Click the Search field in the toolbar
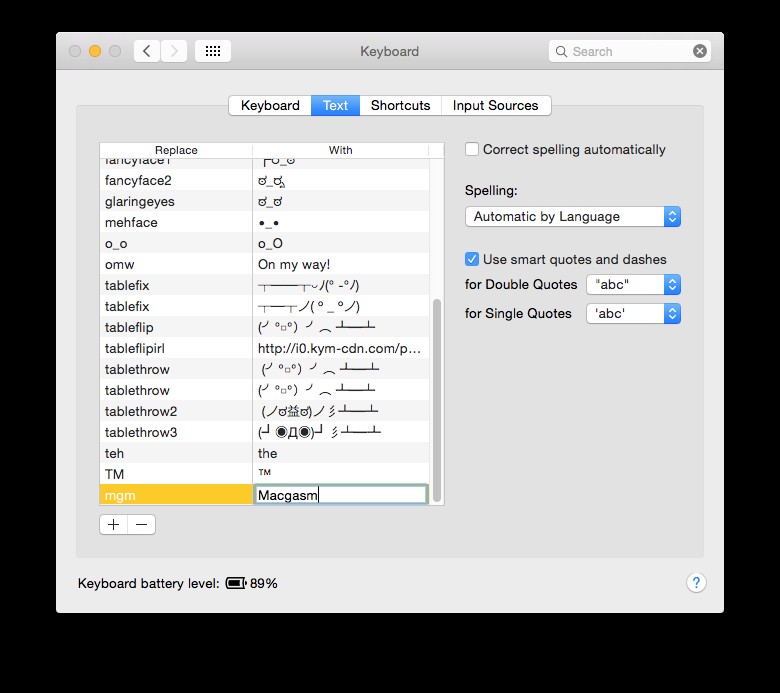Image resolution: width=780 pixels, height=693 pixels. [629, 51]
